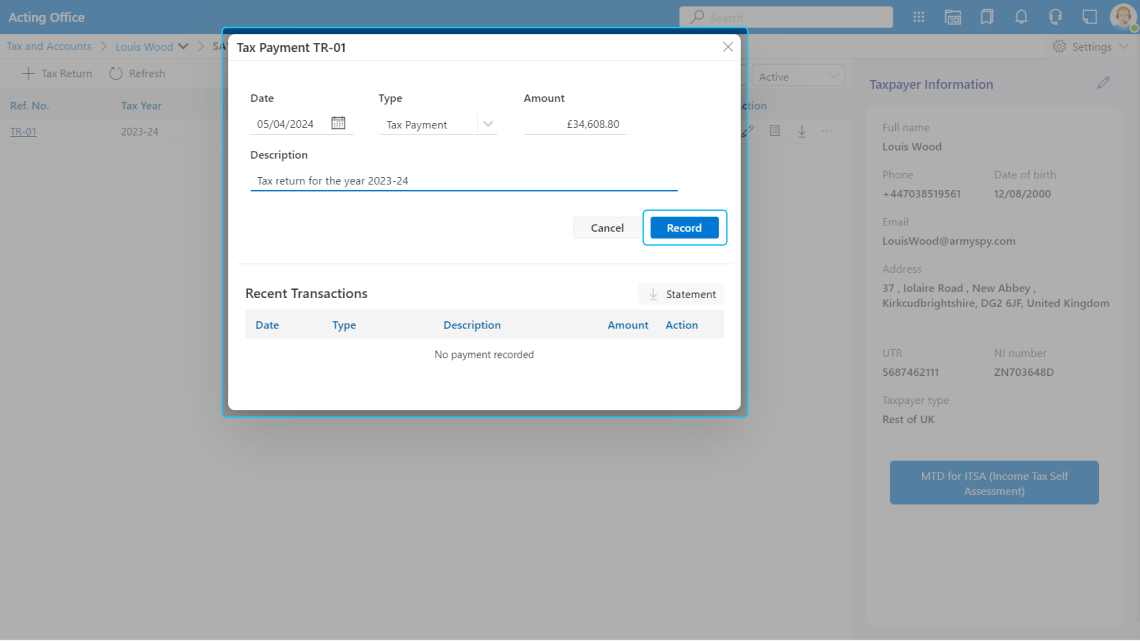Image resolution: width=1140 pixels, height=641 pixels.
Task: Open the sticky notes icon
Action: pyautogui.click(x=1089, y=17)
